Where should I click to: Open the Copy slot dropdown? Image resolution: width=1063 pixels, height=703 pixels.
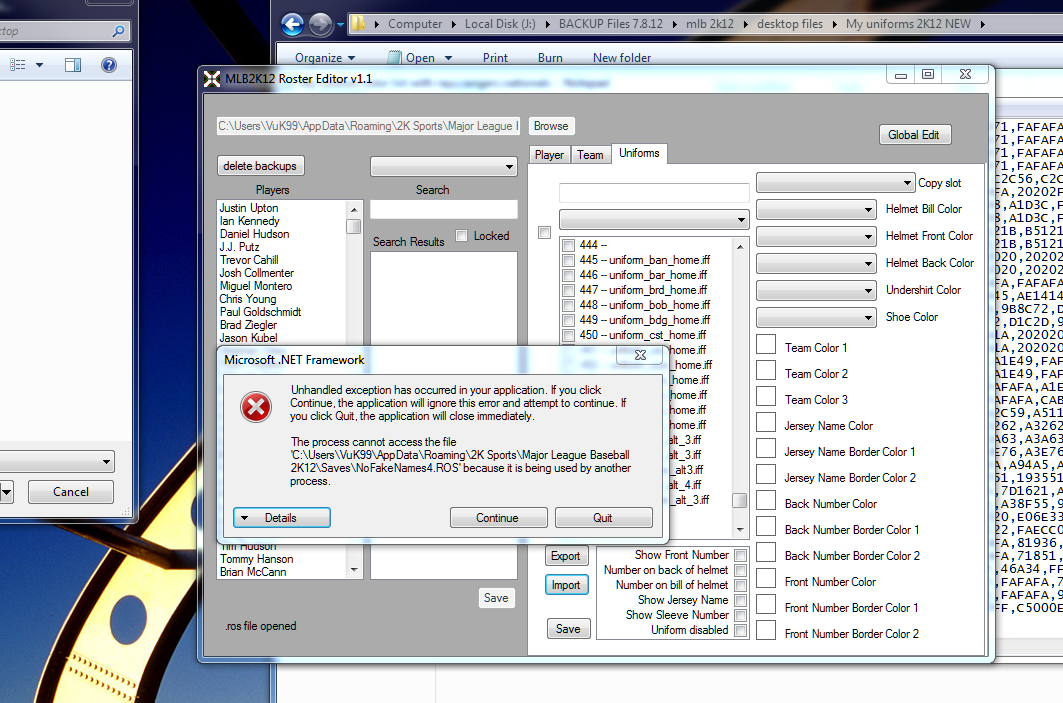pyautogui.click(x=835, y=182)
